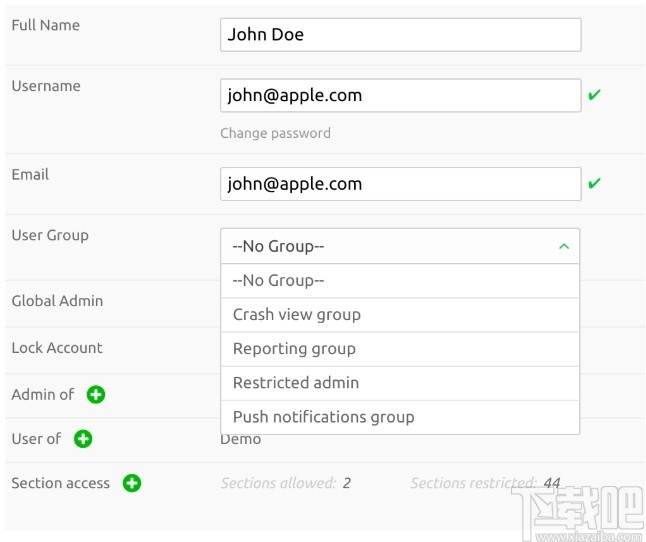The height and width of the screenshot is (542, 646).
Task: Click the Demo app under User of
Action: tap(240, 439)
